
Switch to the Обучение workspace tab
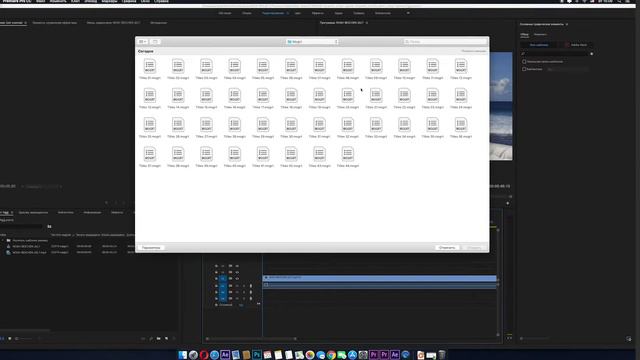pos(225,13)
